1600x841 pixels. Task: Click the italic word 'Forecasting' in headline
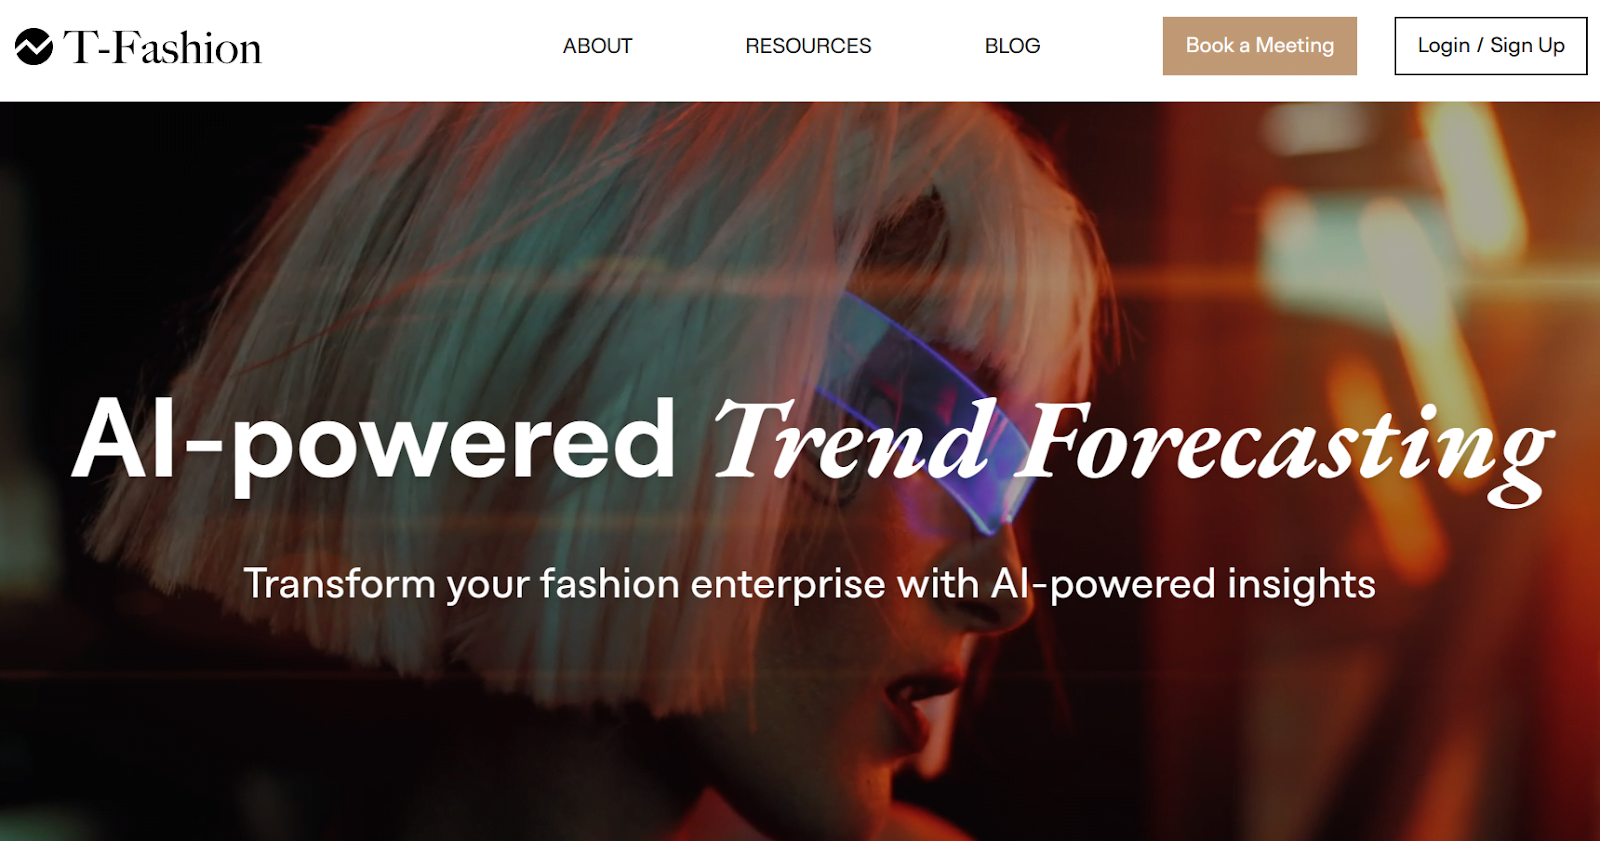click(x=1285, y=448)
